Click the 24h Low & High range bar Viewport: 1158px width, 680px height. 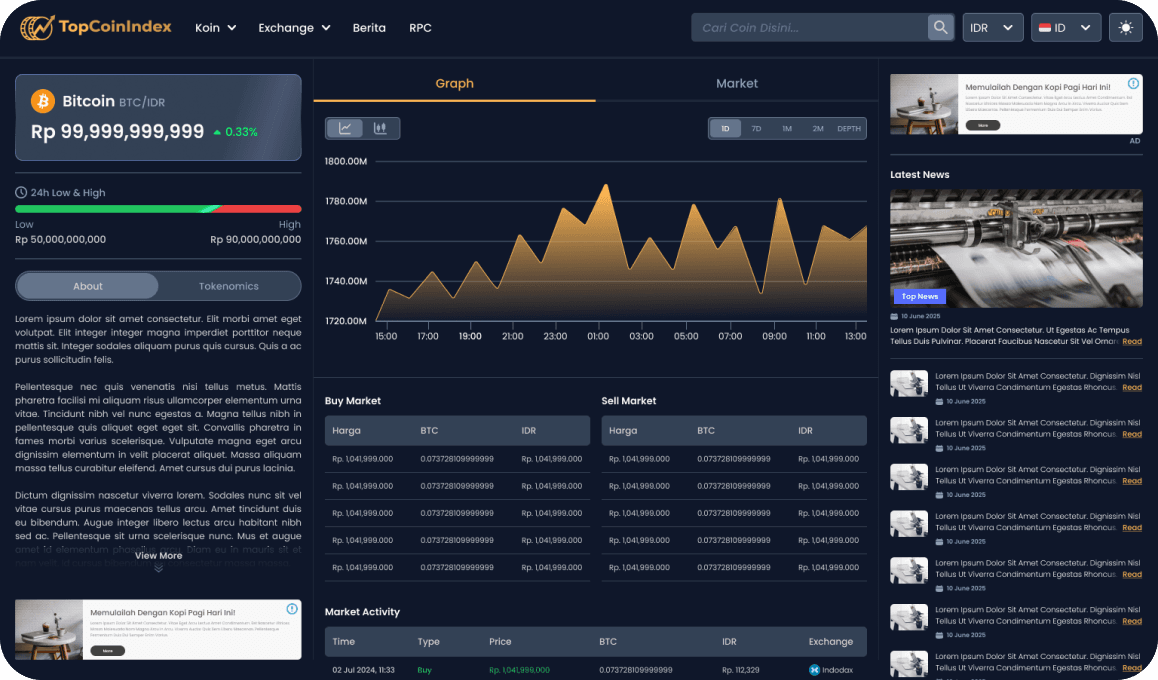(x=158, y=209)
